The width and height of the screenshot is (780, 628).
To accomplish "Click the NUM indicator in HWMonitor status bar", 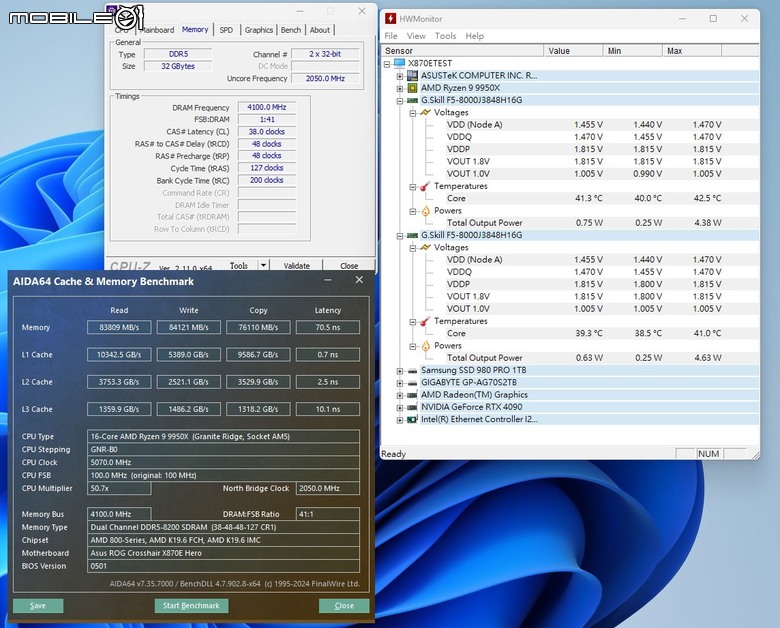I will tap(708, 454).
